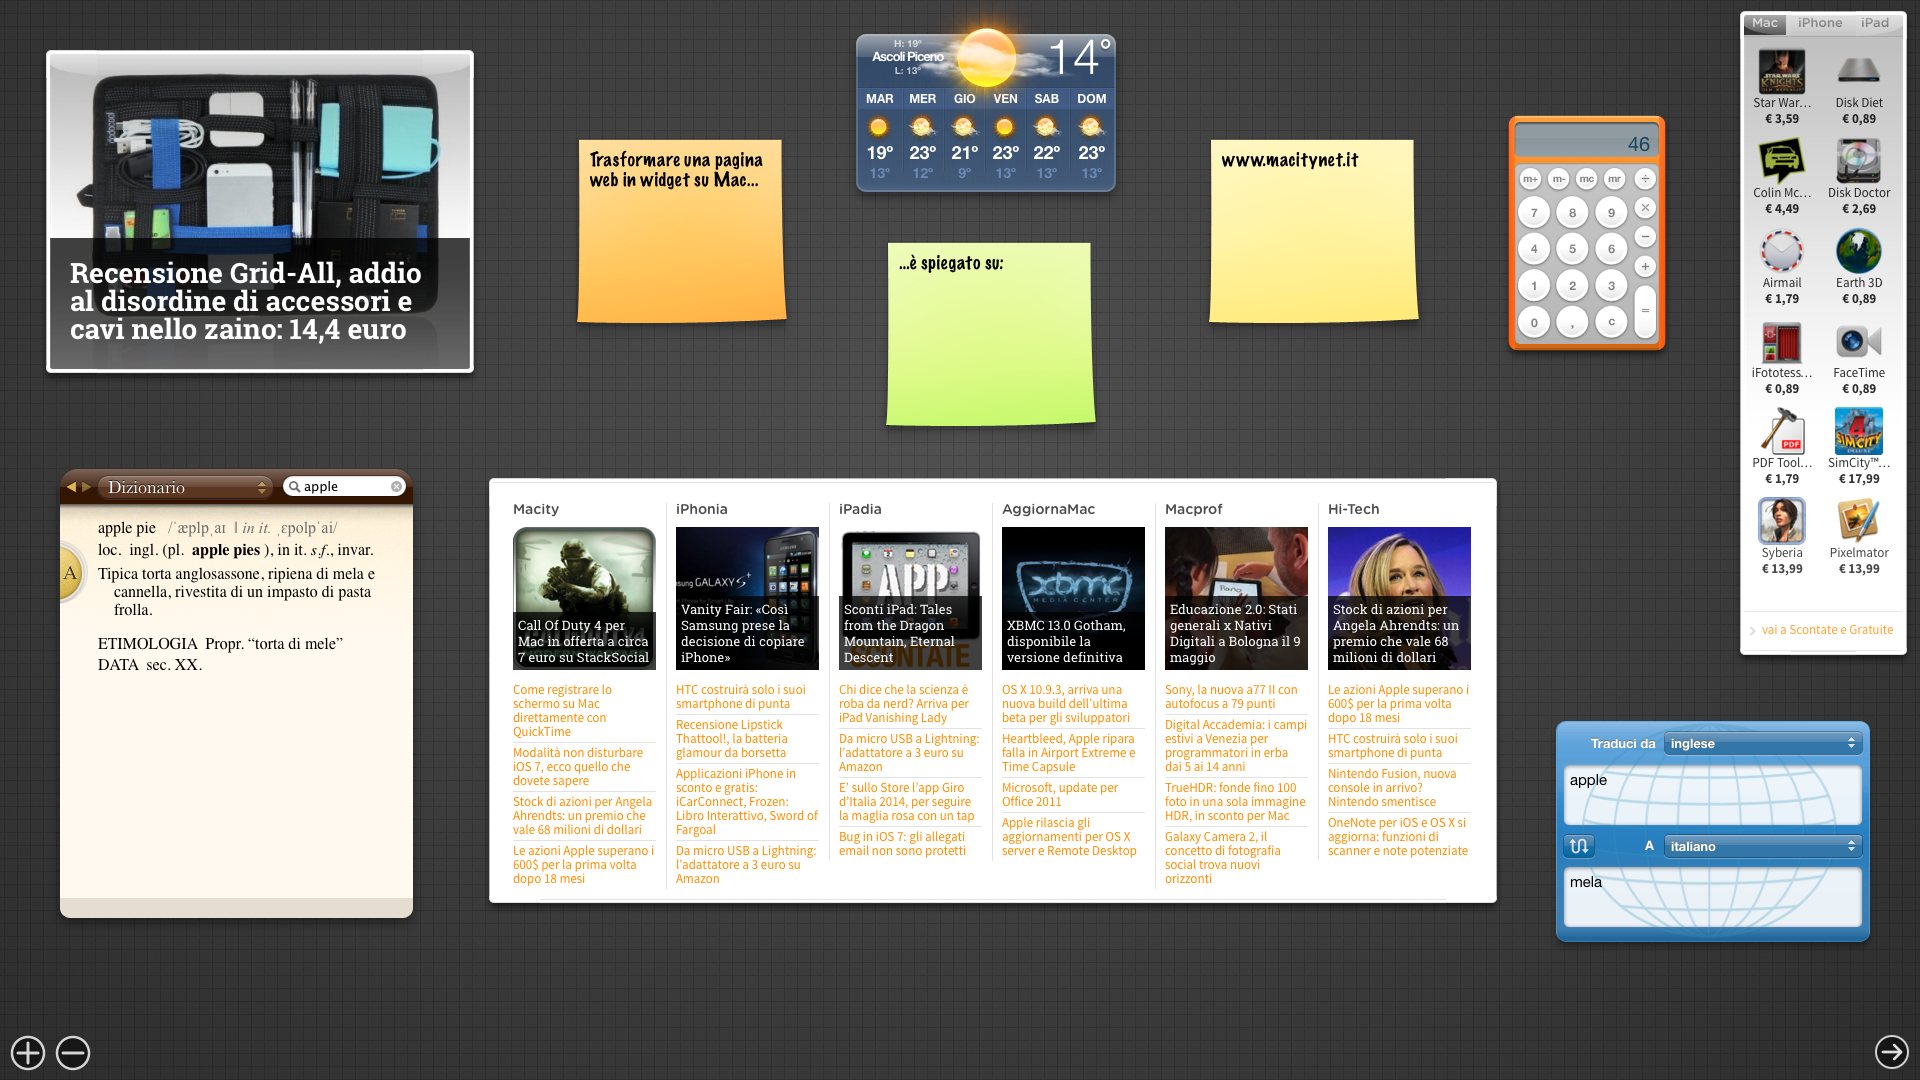Open the SimCity app icon
Image resolution: width=1920 pixels, height=1080 pixels.
[1858, 432]
